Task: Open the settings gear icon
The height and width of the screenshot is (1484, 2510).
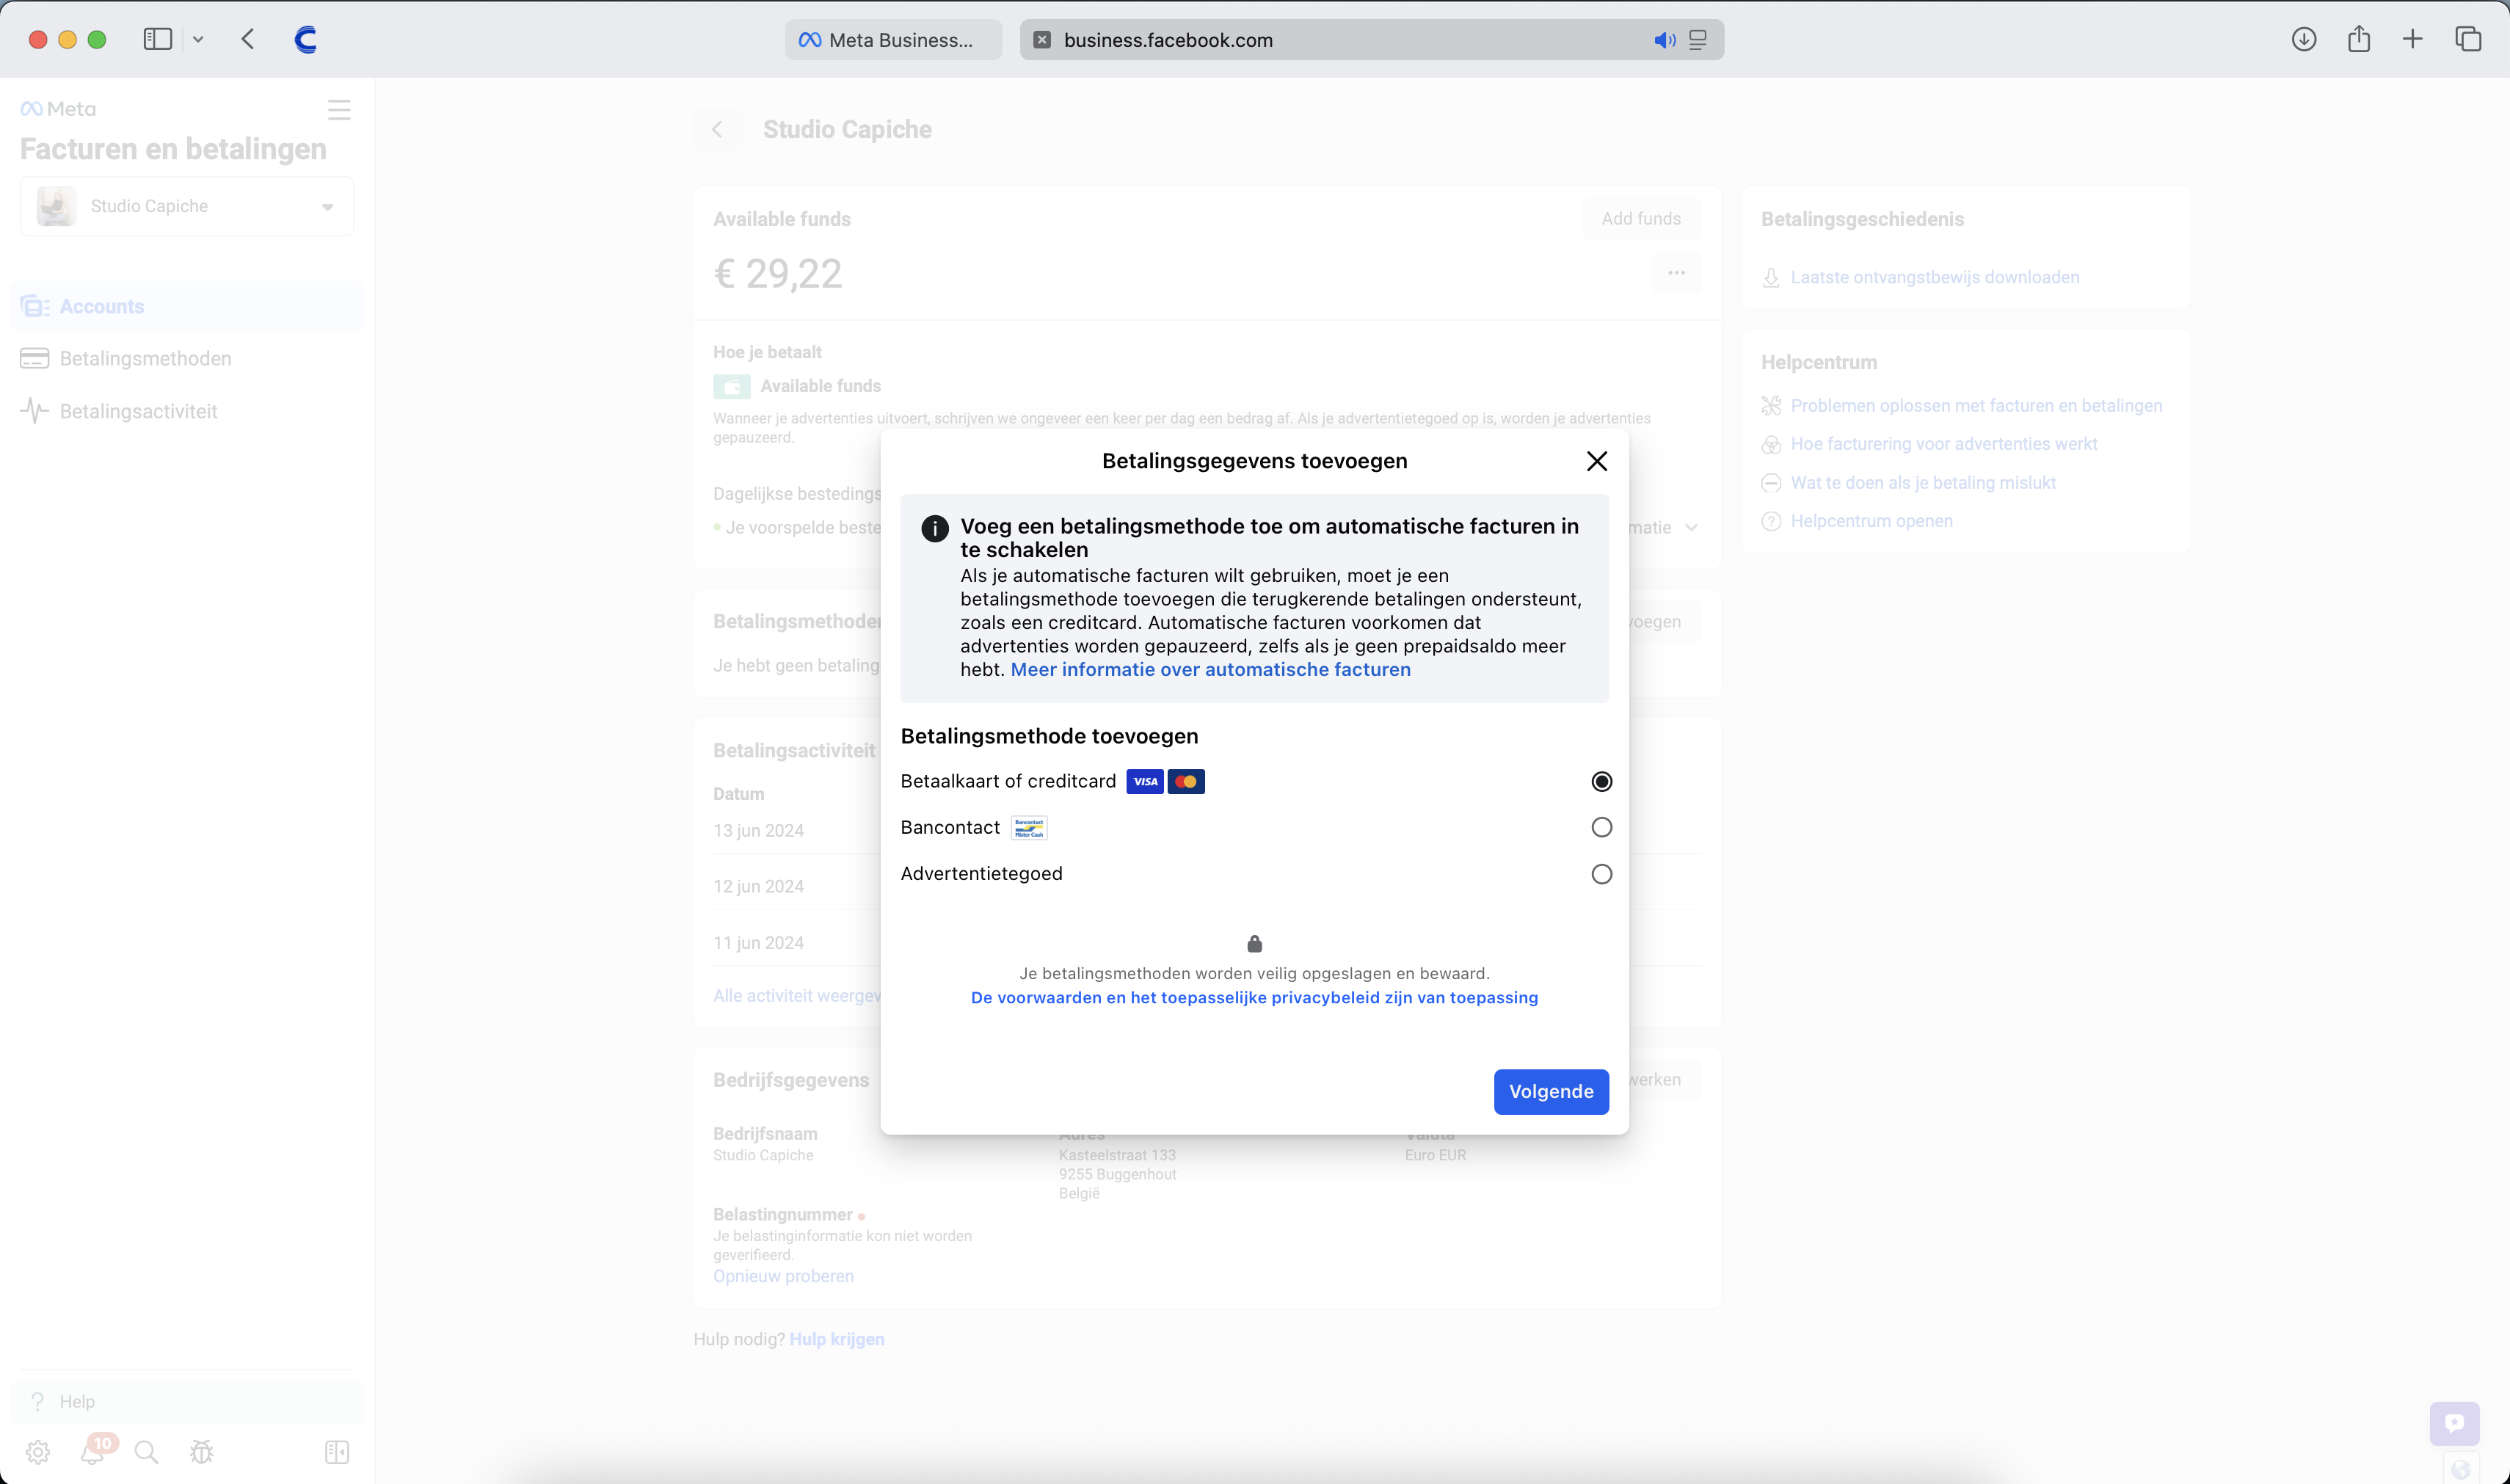Action: click(x=38, y=1452)
